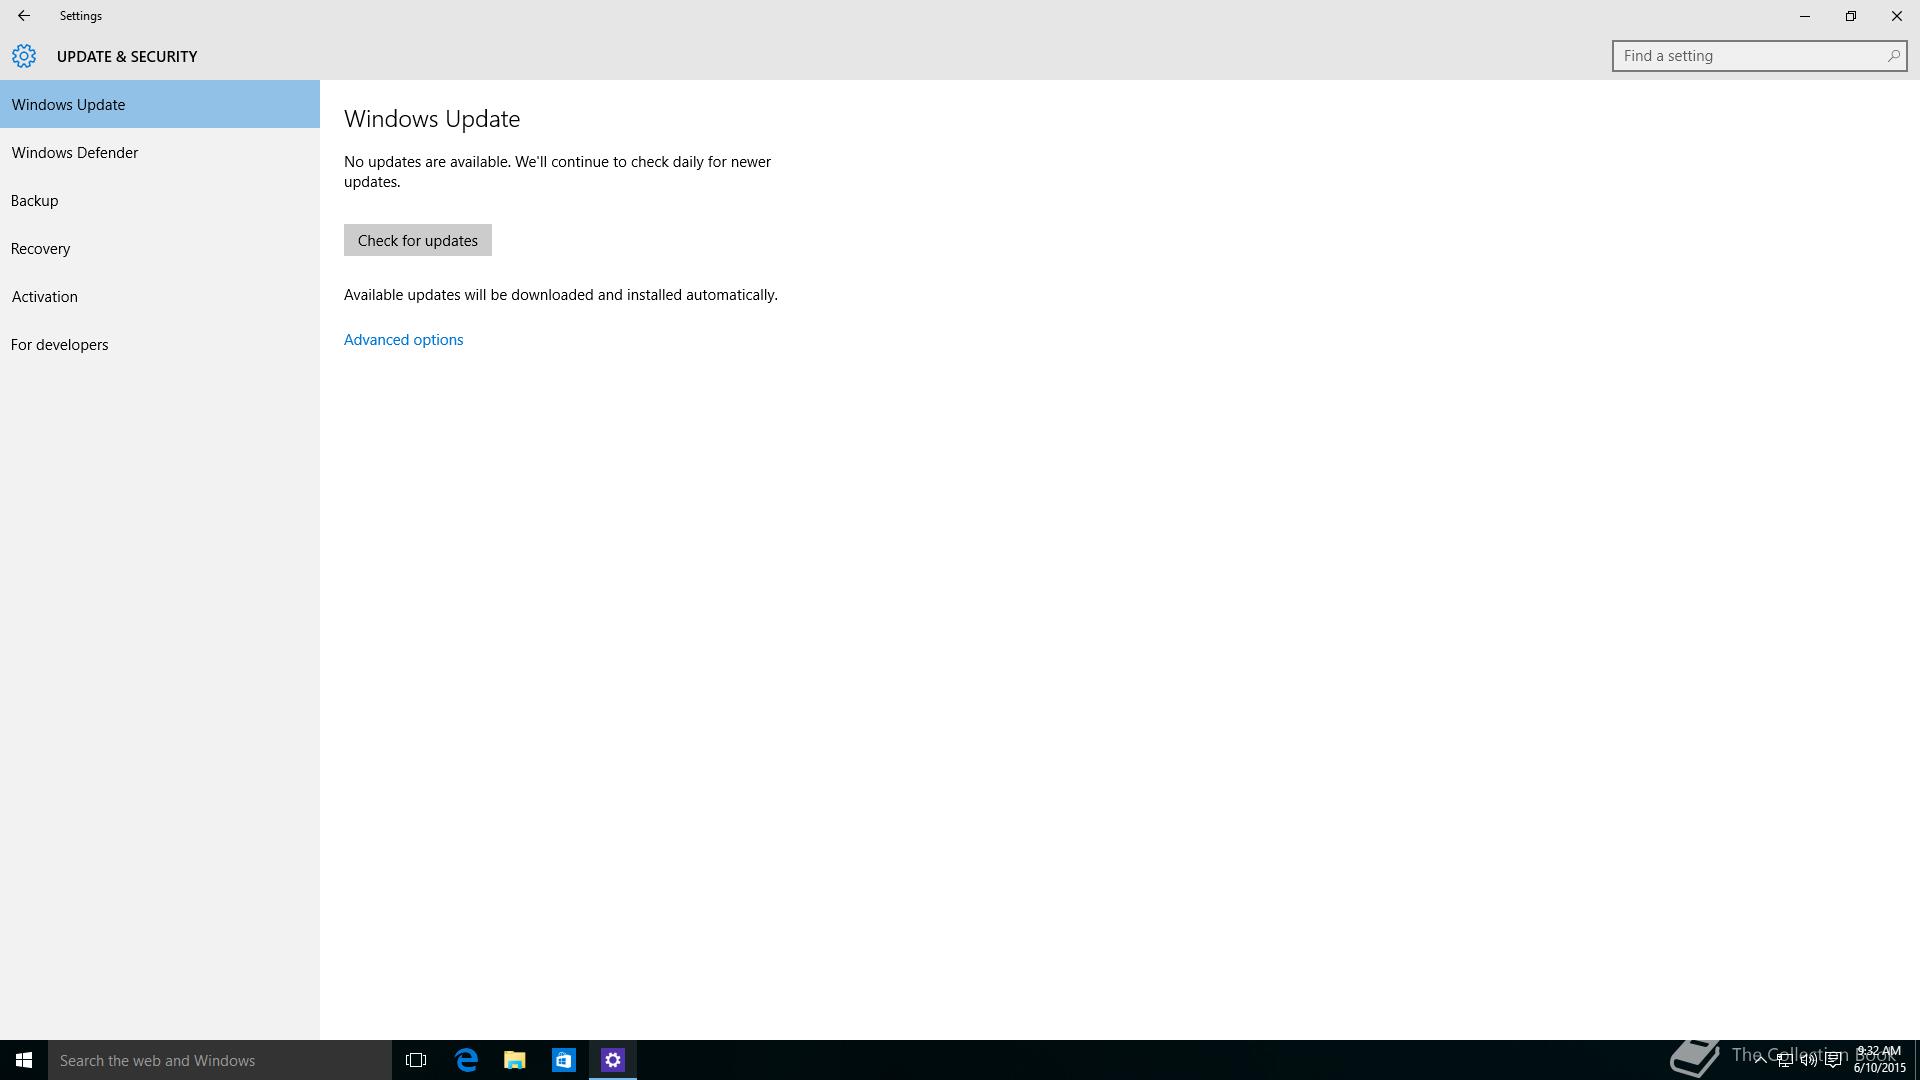Image resolution: width=1920 pixels, height=1080 pixels.
Task: Open the Store app from the taskbar
Action: [564, 1060]
